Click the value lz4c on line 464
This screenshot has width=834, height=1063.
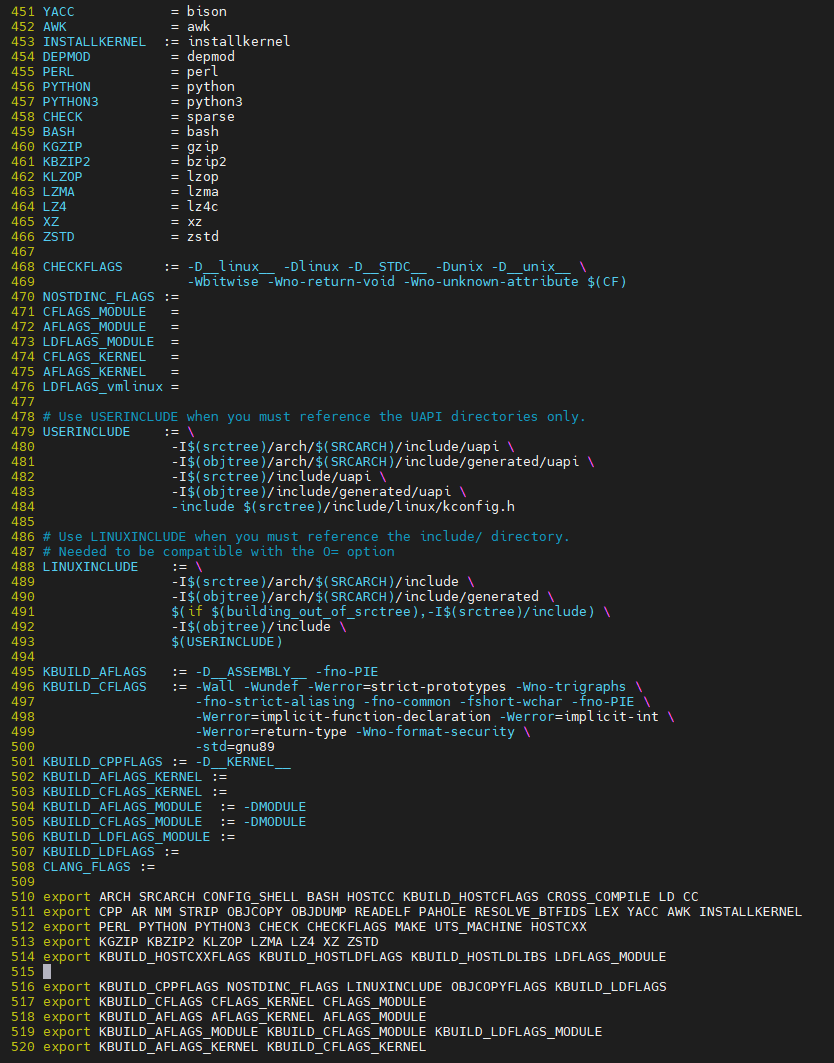203,206
